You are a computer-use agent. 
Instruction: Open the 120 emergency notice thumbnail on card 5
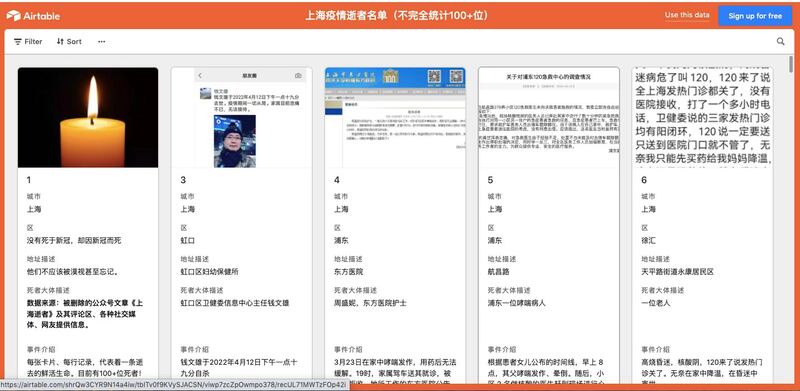tap(549, 117)
